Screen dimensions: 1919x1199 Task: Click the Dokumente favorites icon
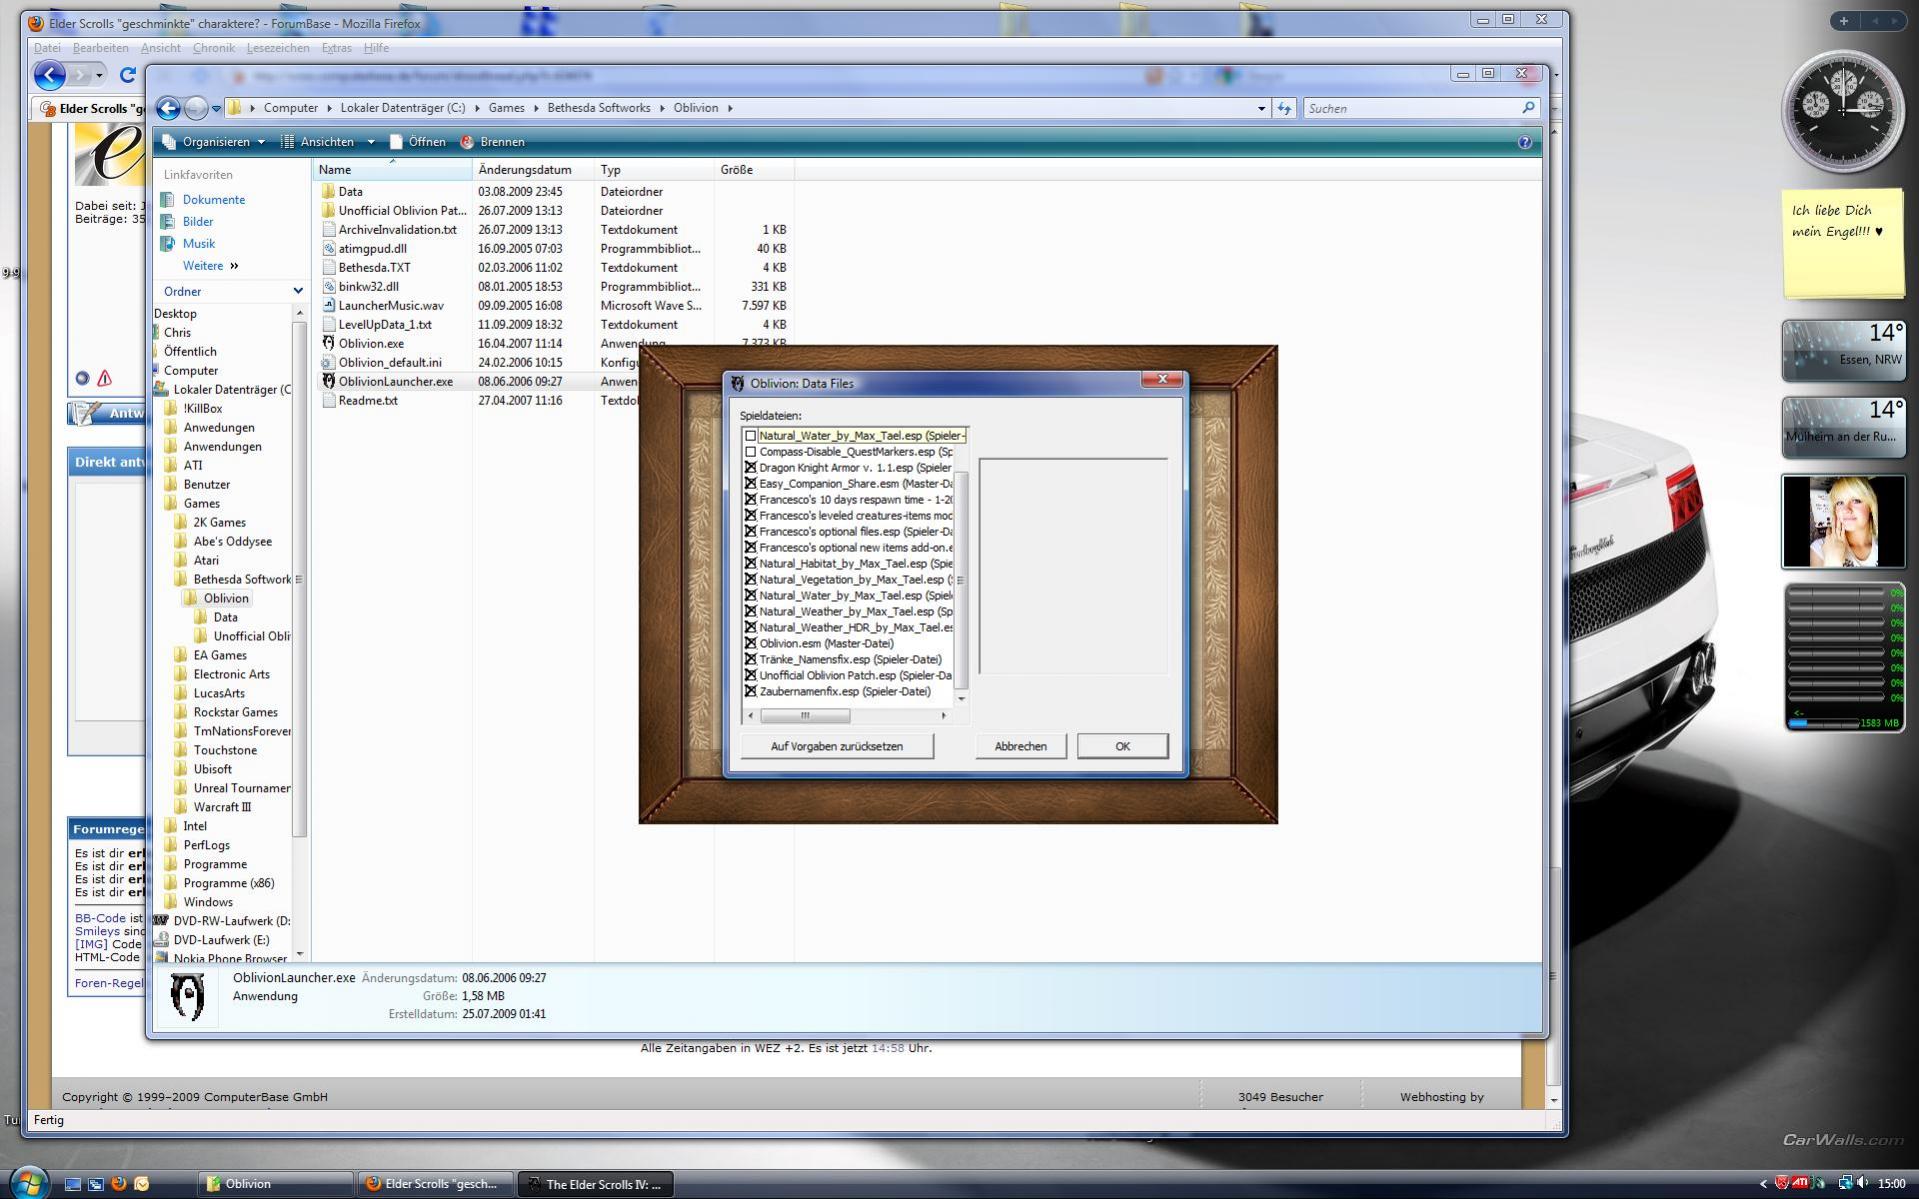[168, 199]
